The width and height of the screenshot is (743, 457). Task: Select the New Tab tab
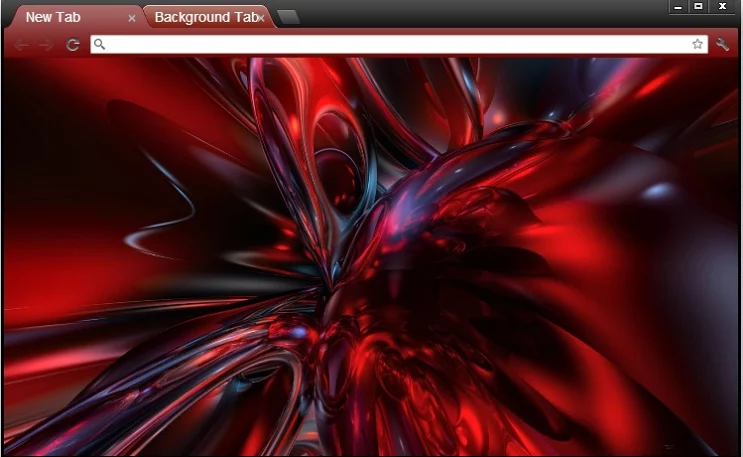click(60, 17)
